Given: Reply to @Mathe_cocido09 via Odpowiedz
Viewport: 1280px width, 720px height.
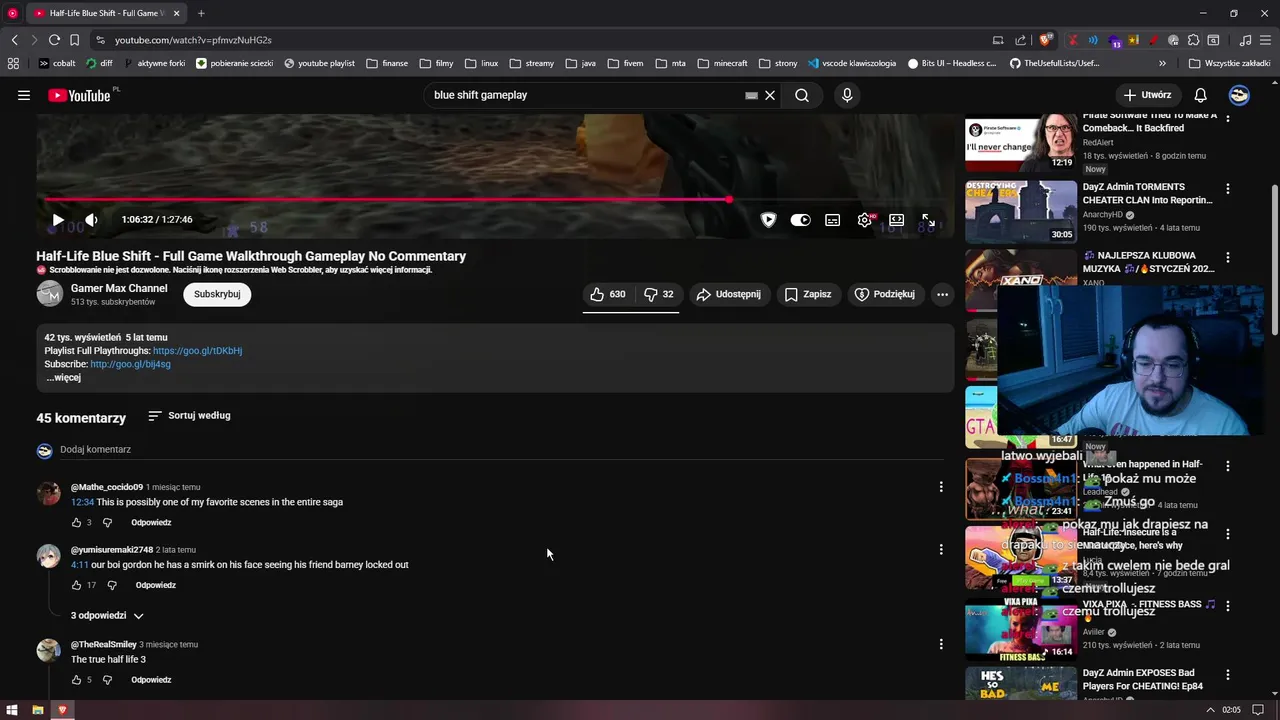Looking at the screenshot, I should [x=151, y=522].
